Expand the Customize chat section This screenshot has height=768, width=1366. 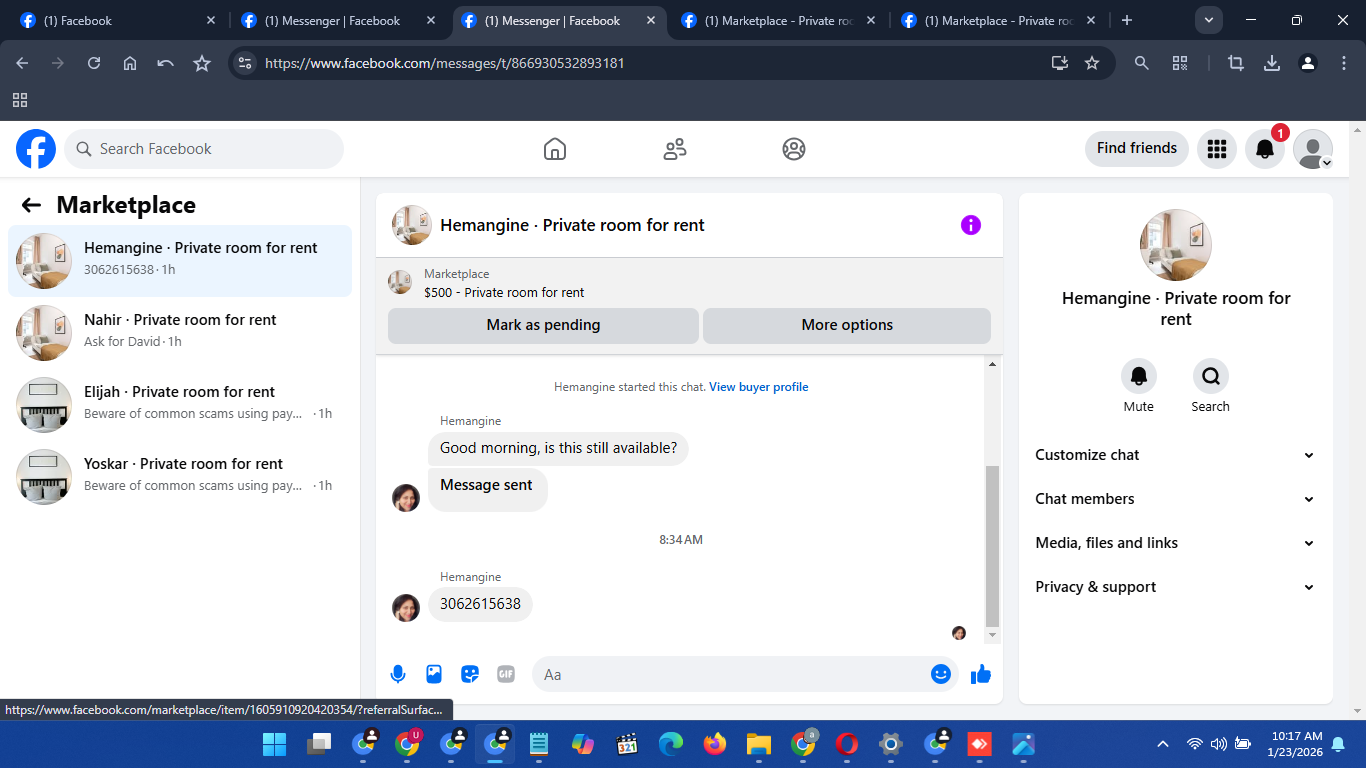1175,455
